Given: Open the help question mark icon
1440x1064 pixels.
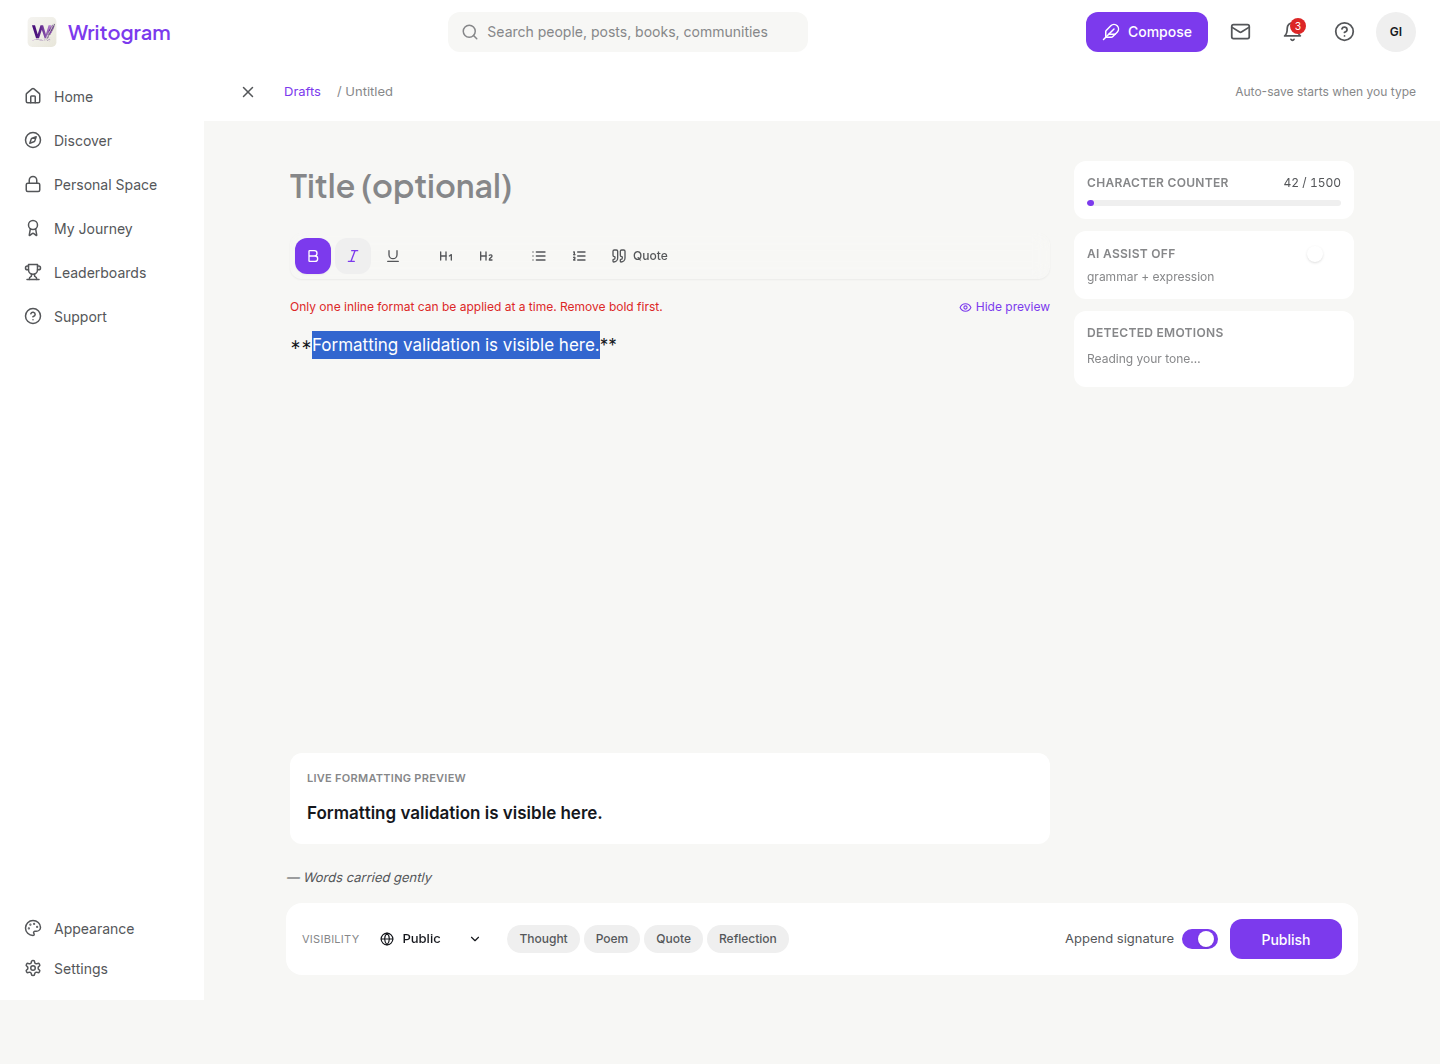Looking at the screenshot, I should pyautogui.click(x=1345, y=32).
